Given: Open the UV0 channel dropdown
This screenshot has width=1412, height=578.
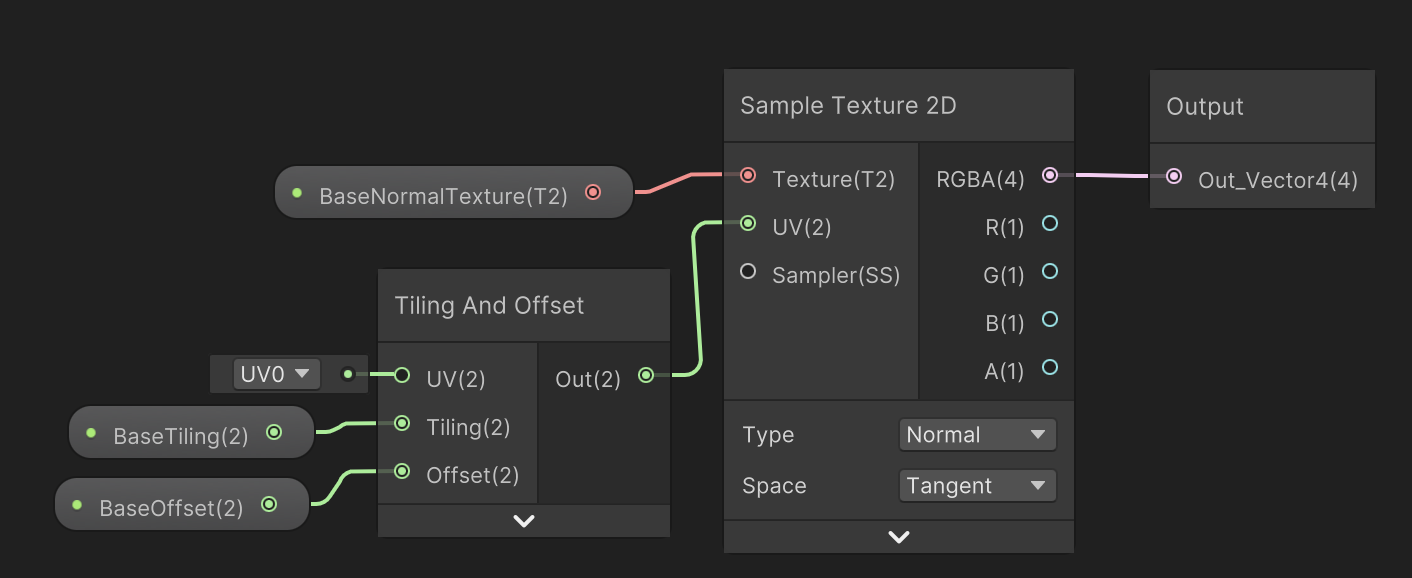Looking at the screenshot, I should point(276,374).
